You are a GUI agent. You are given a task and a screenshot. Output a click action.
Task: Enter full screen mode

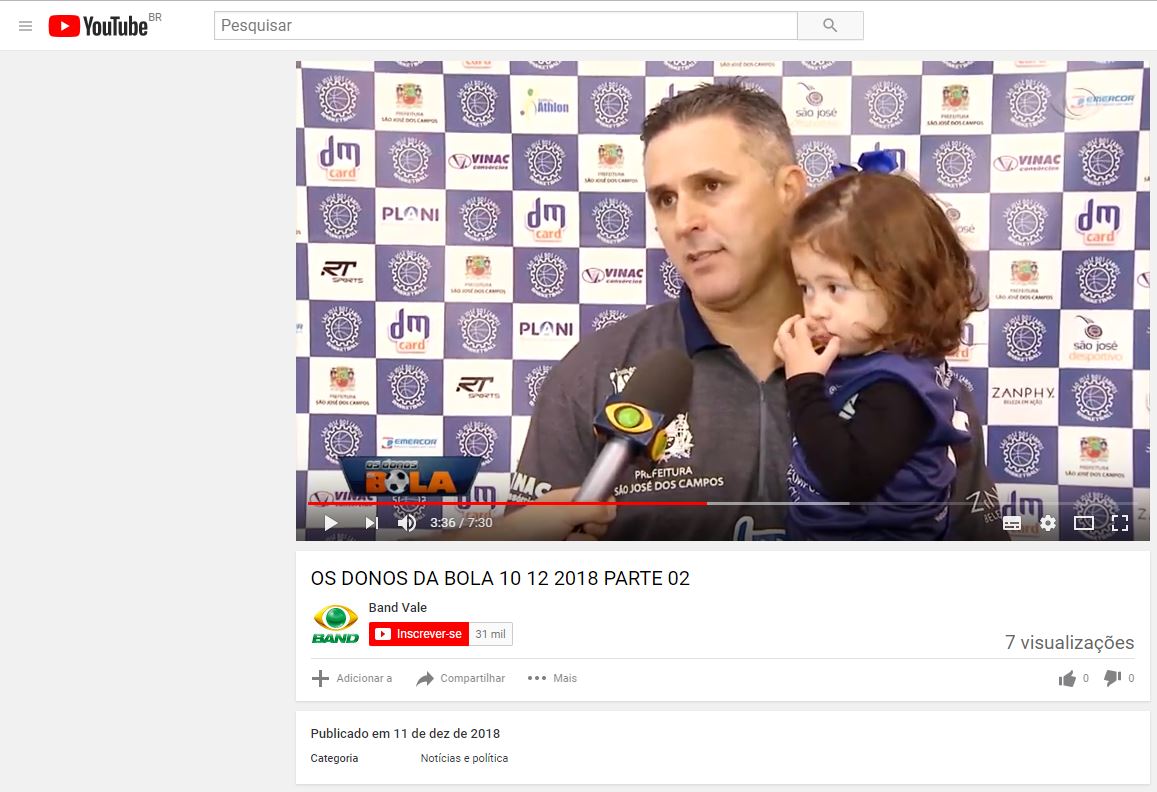[1120, 522]
